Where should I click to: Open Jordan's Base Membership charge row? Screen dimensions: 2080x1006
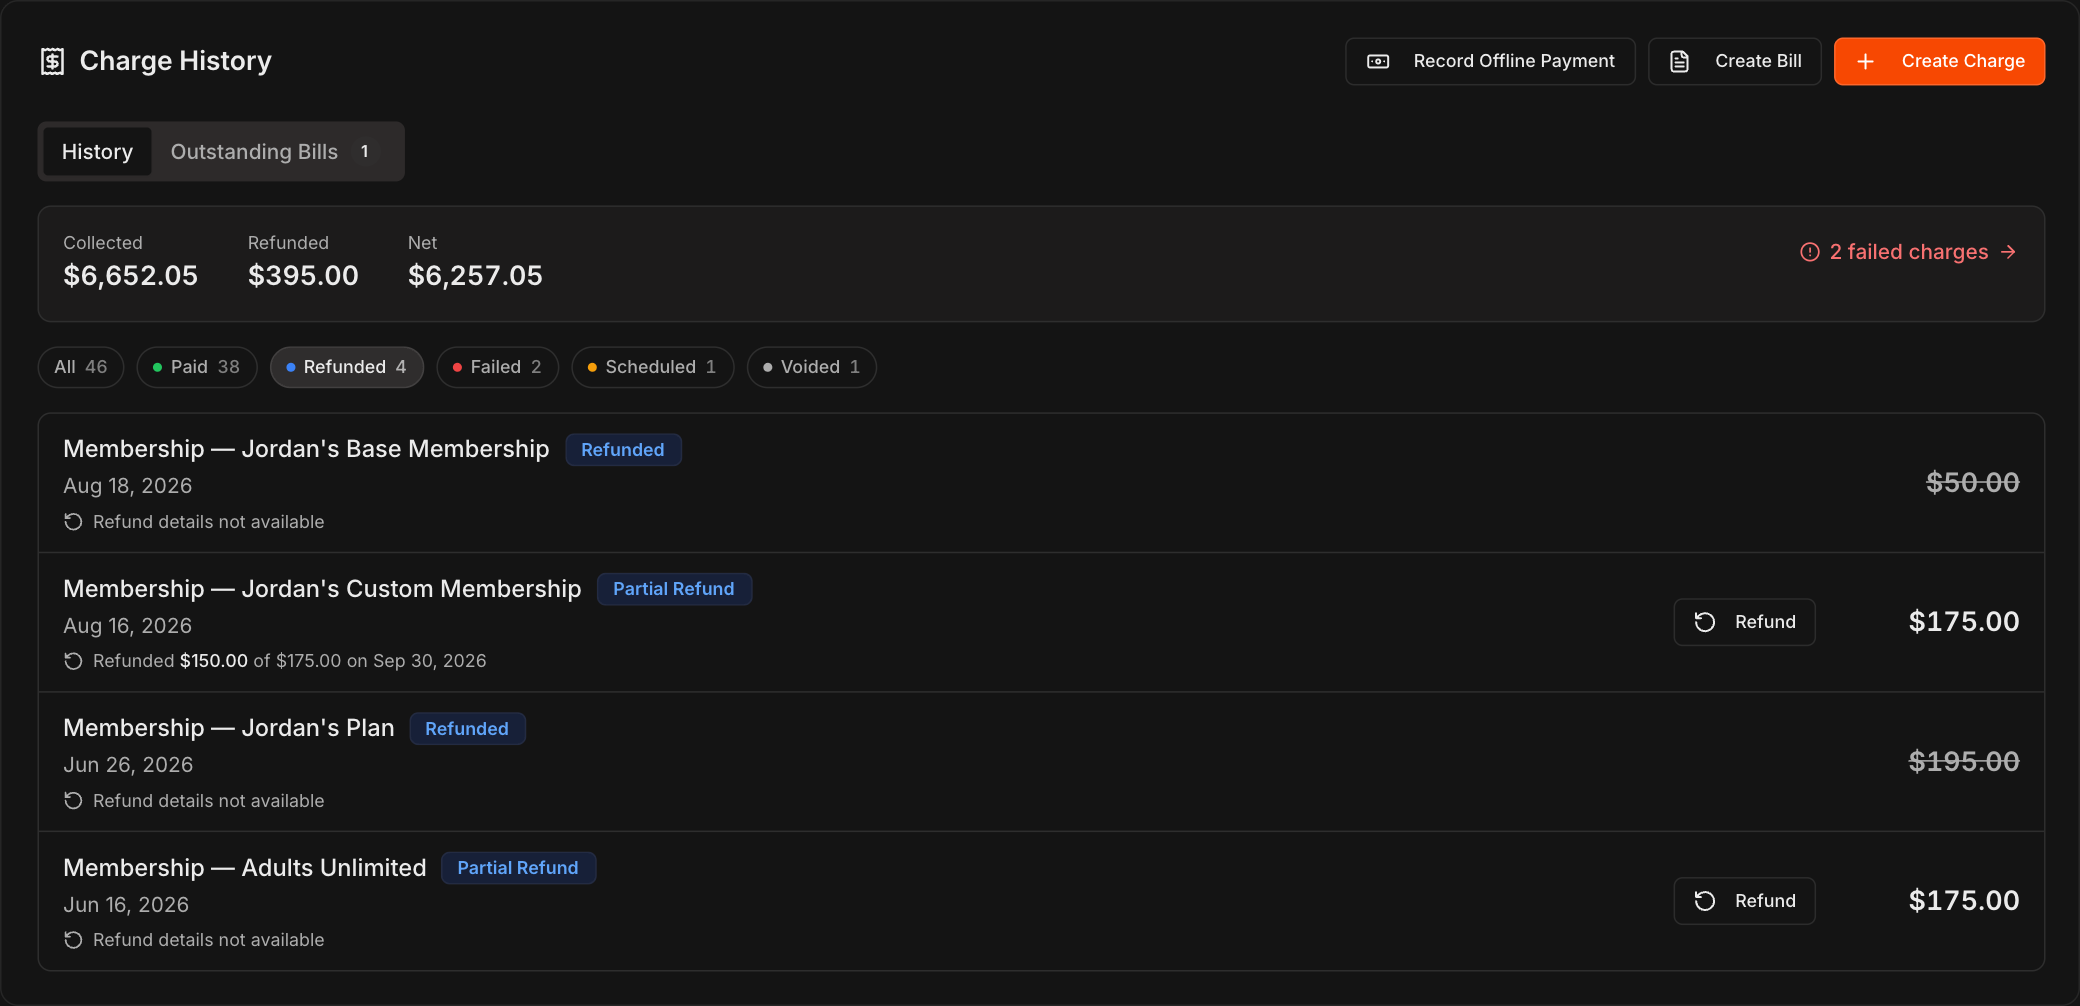[x=1041, y=483]
